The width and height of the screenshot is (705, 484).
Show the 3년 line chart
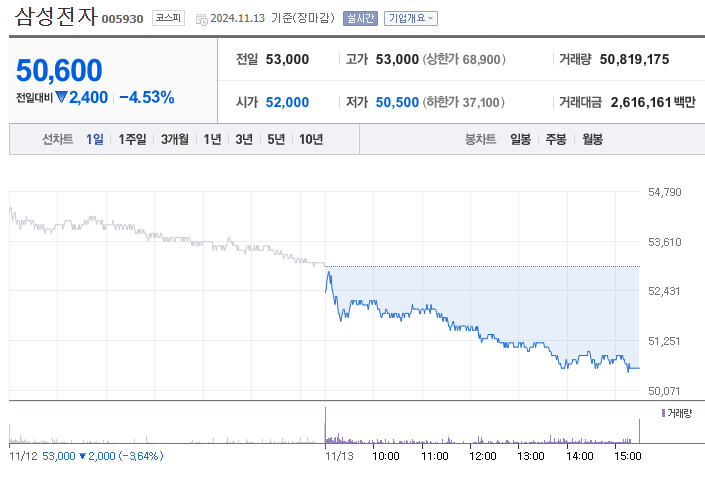click(x=244, y=139)
